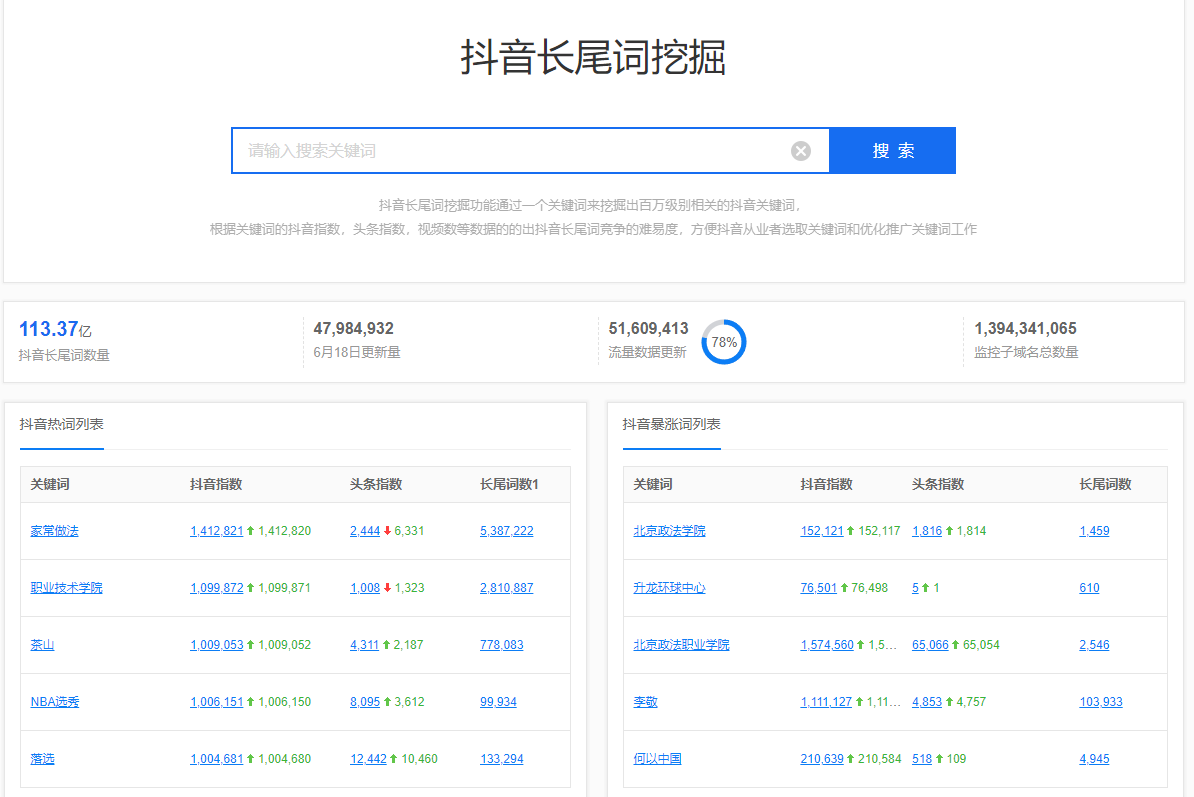1194x797 pixels.
Task: Open keyword link 落选
Action: point(42,759)
